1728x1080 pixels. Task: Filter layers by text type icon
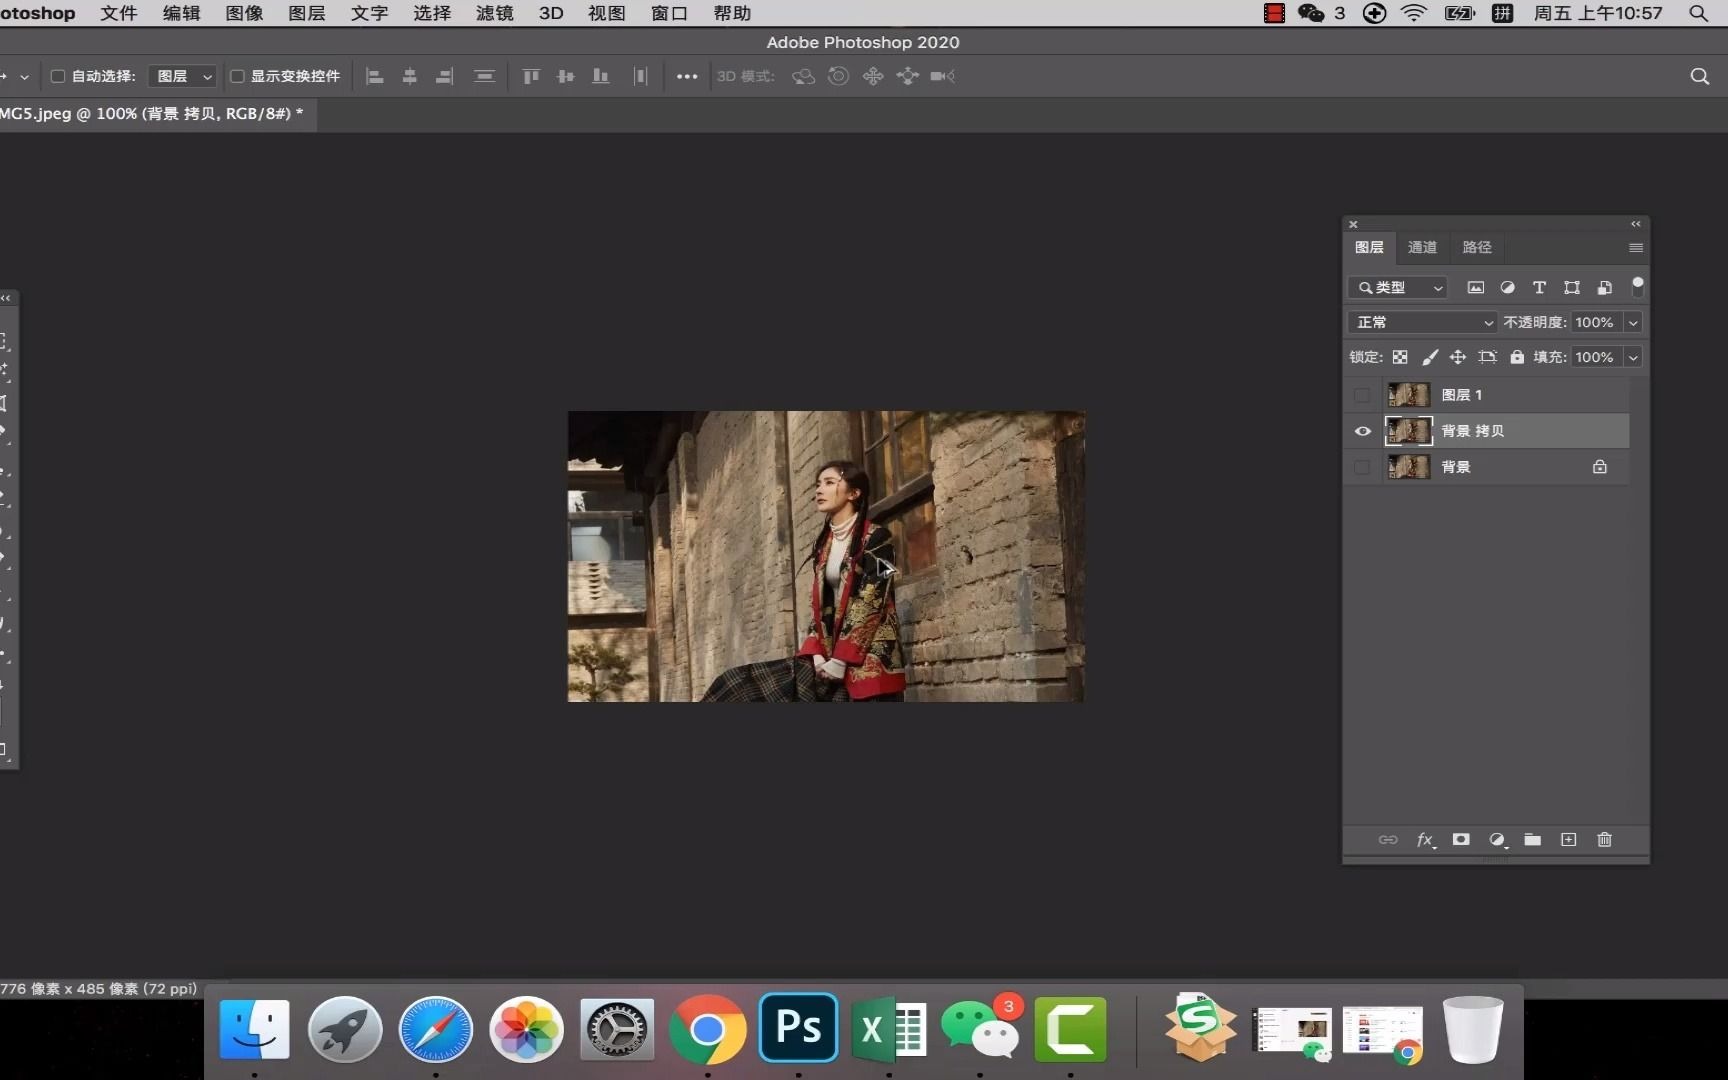[1539, 288]
